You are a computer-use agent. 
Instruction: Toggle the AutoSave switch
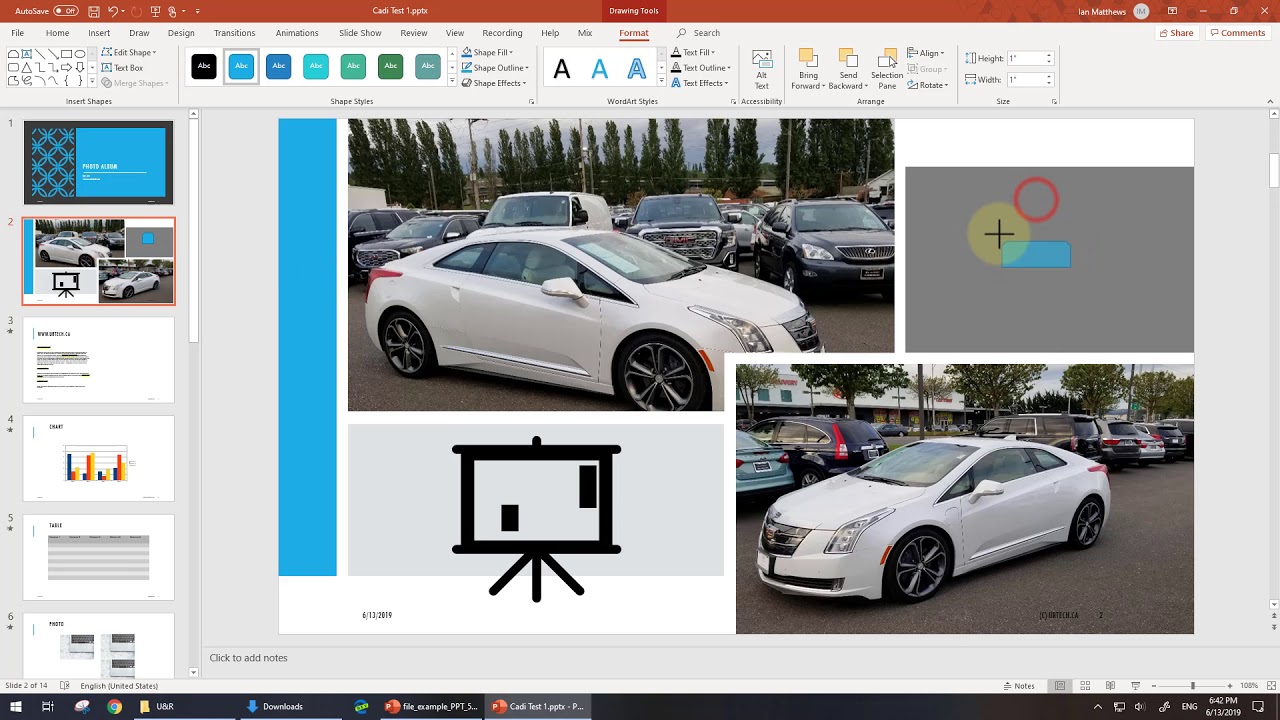66,11
